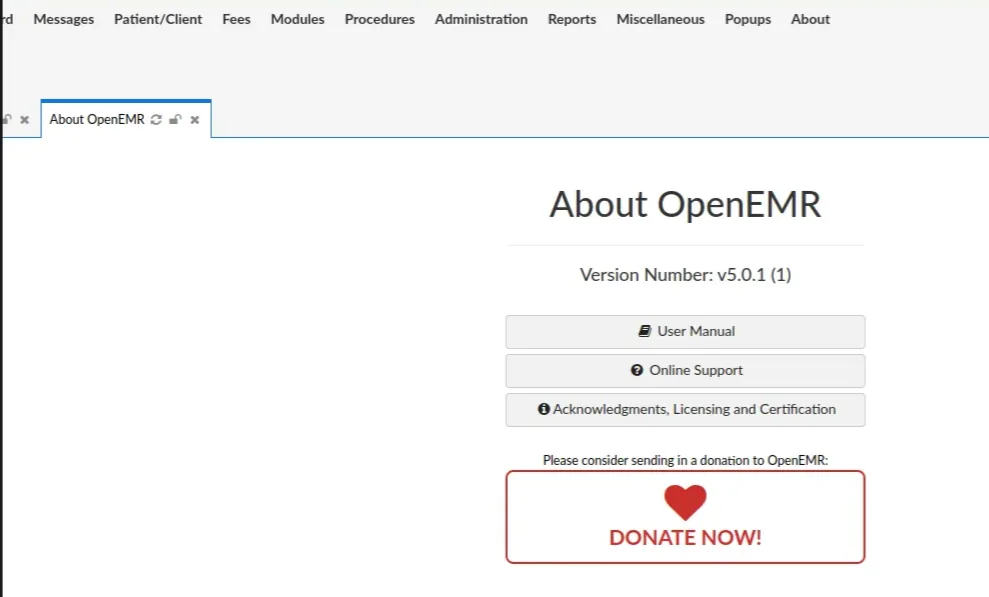Toggle lock on About OpenEMR tab
The height and width of the screenshot is (597, 989).
175,120
